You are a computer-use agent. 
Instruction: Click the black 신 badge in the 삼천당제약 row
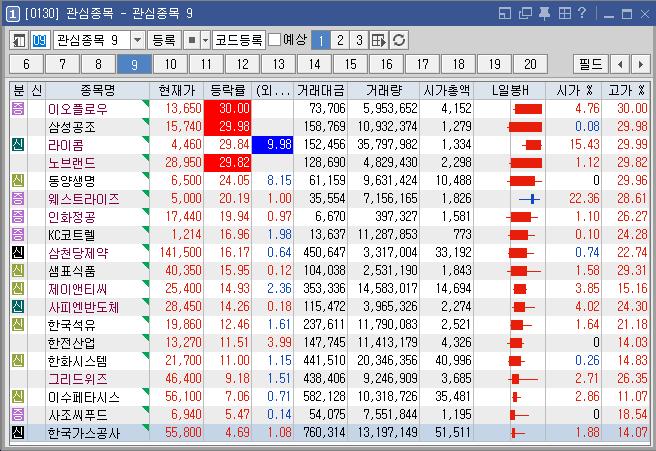pos(18,253)
